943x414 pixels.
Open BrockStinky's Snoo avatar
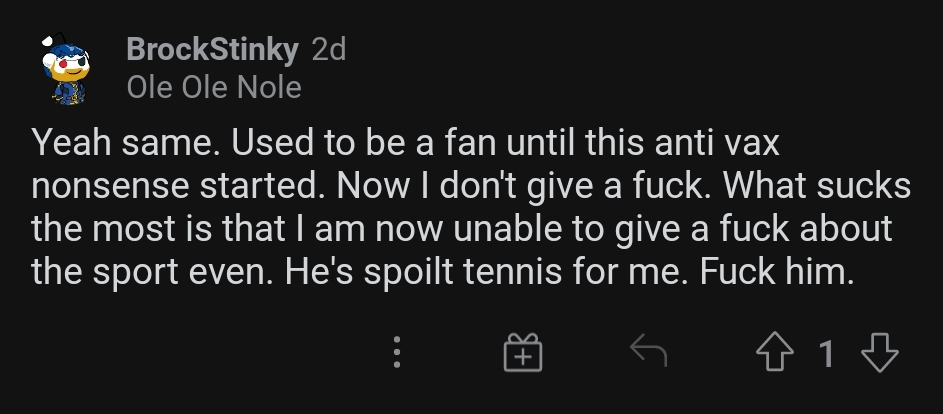[x=66, y=69]
